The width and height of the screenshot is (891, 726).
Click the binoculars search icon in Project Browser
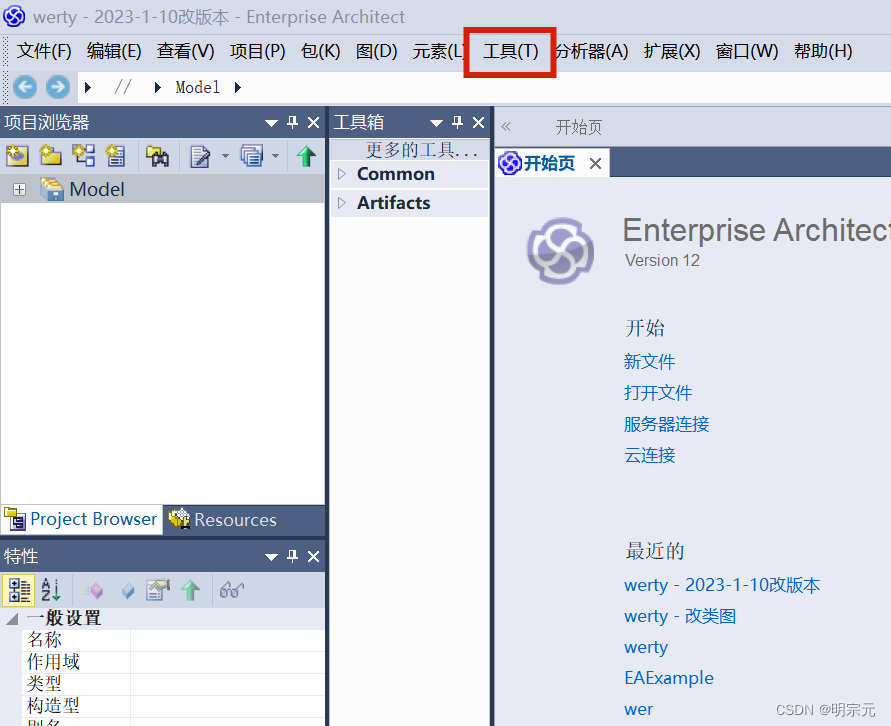click(x=157, y=156)
